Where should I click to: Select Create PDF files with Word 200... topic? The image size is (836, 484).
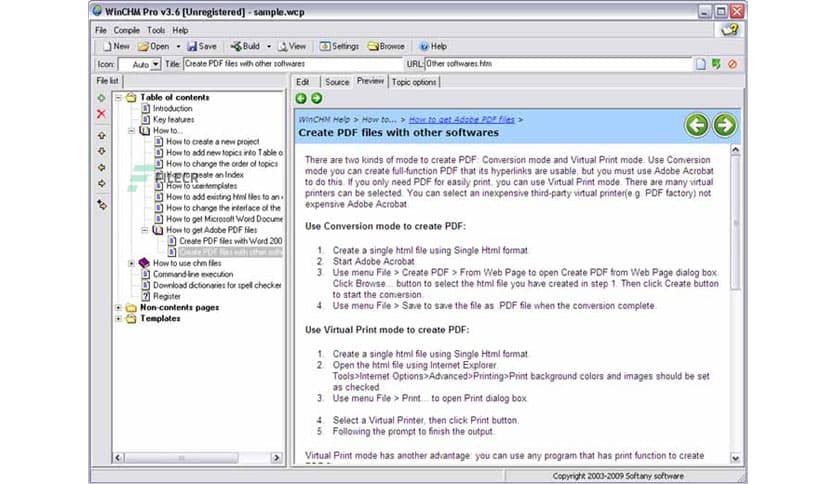[x=230, y=241]
